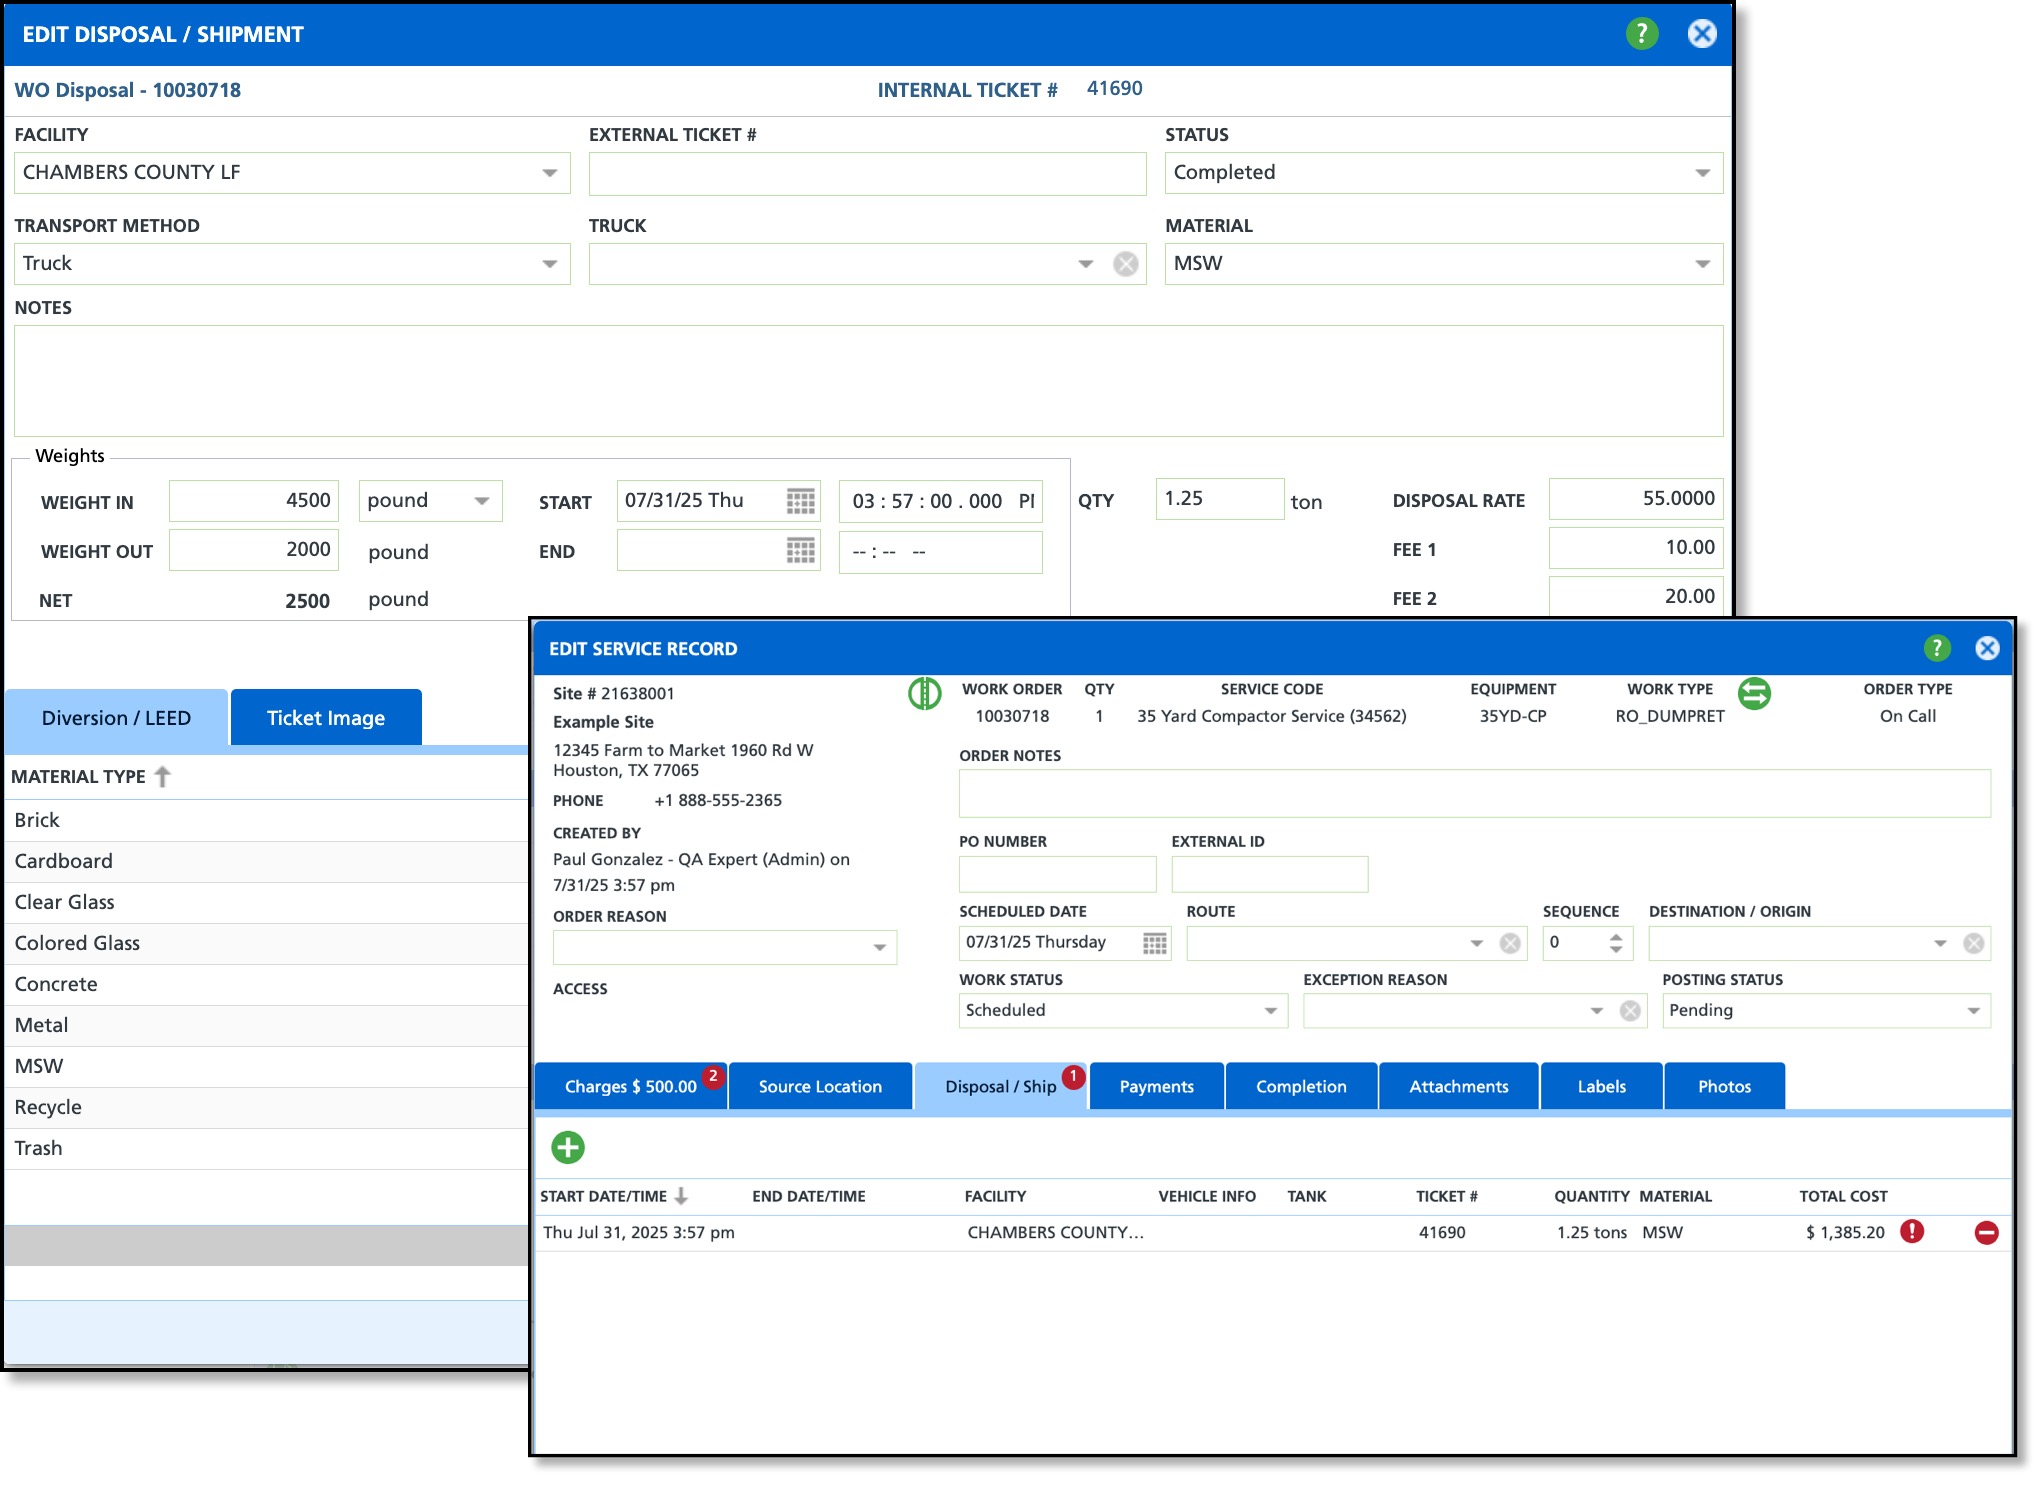Open END date calendar picker icon
This screenshot has height=1488, width=2036.
[800, 551]
